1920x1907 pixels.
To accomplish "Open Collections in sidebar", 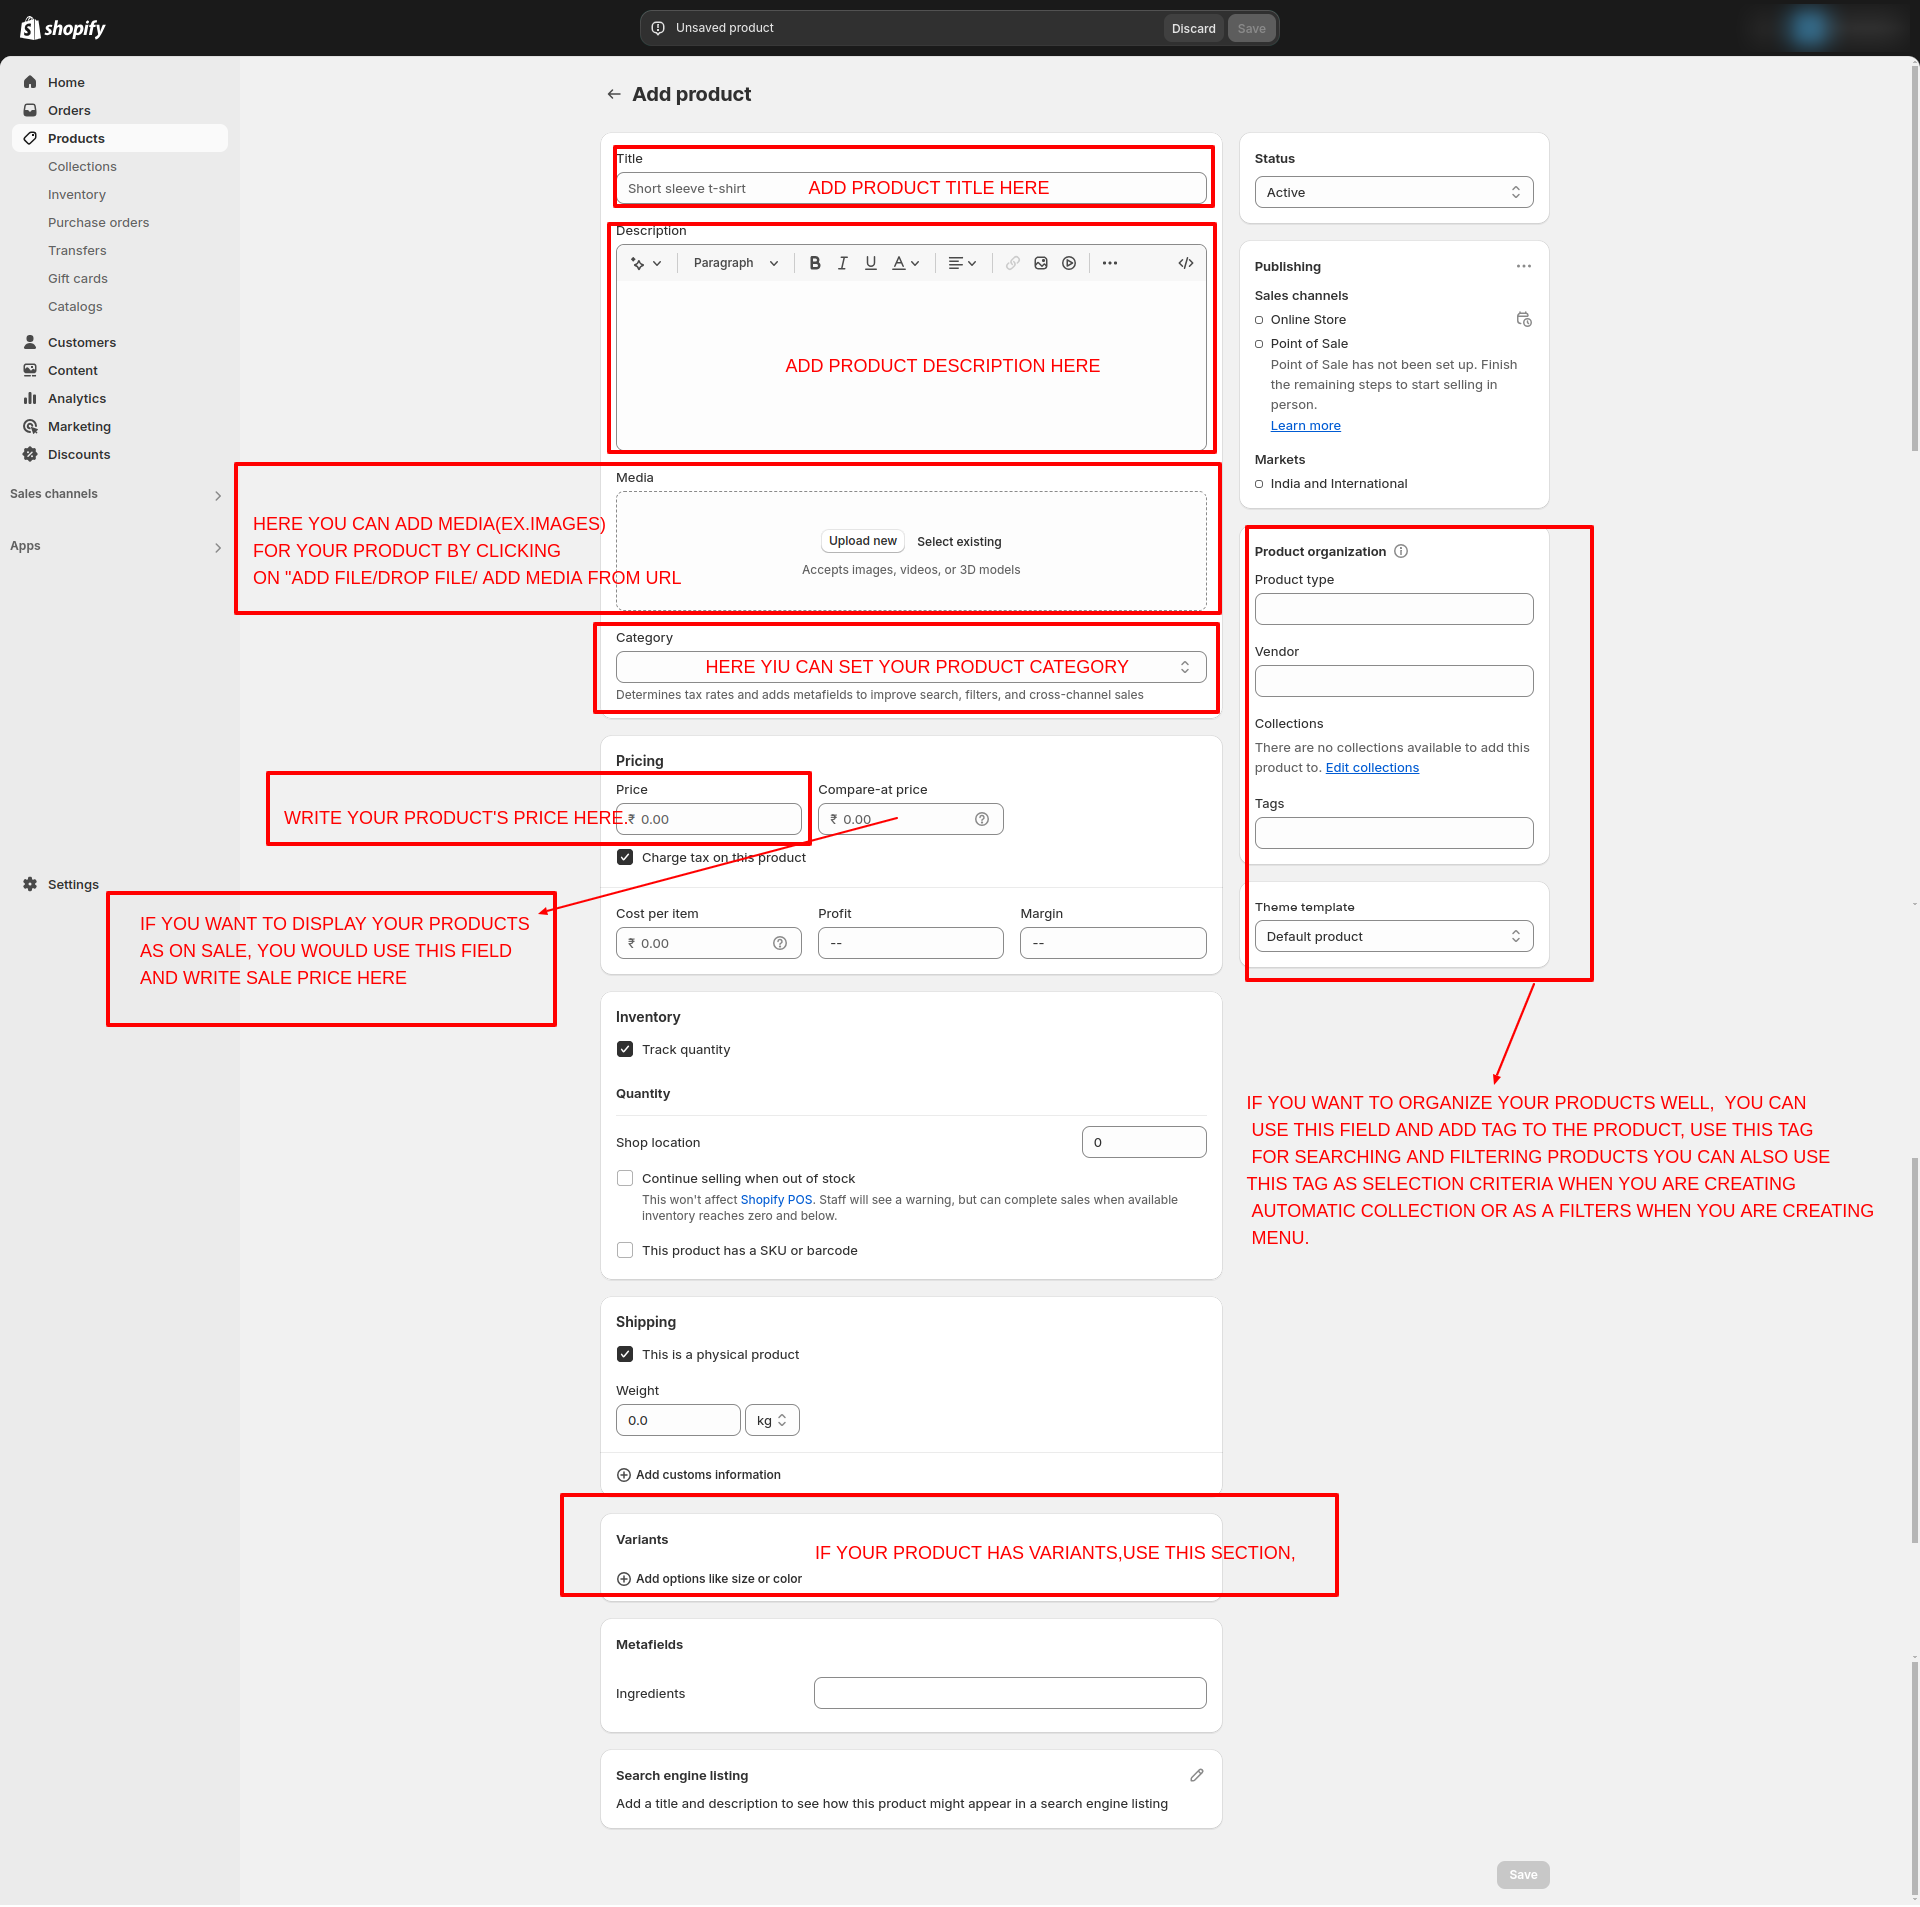I will [82, 166].
